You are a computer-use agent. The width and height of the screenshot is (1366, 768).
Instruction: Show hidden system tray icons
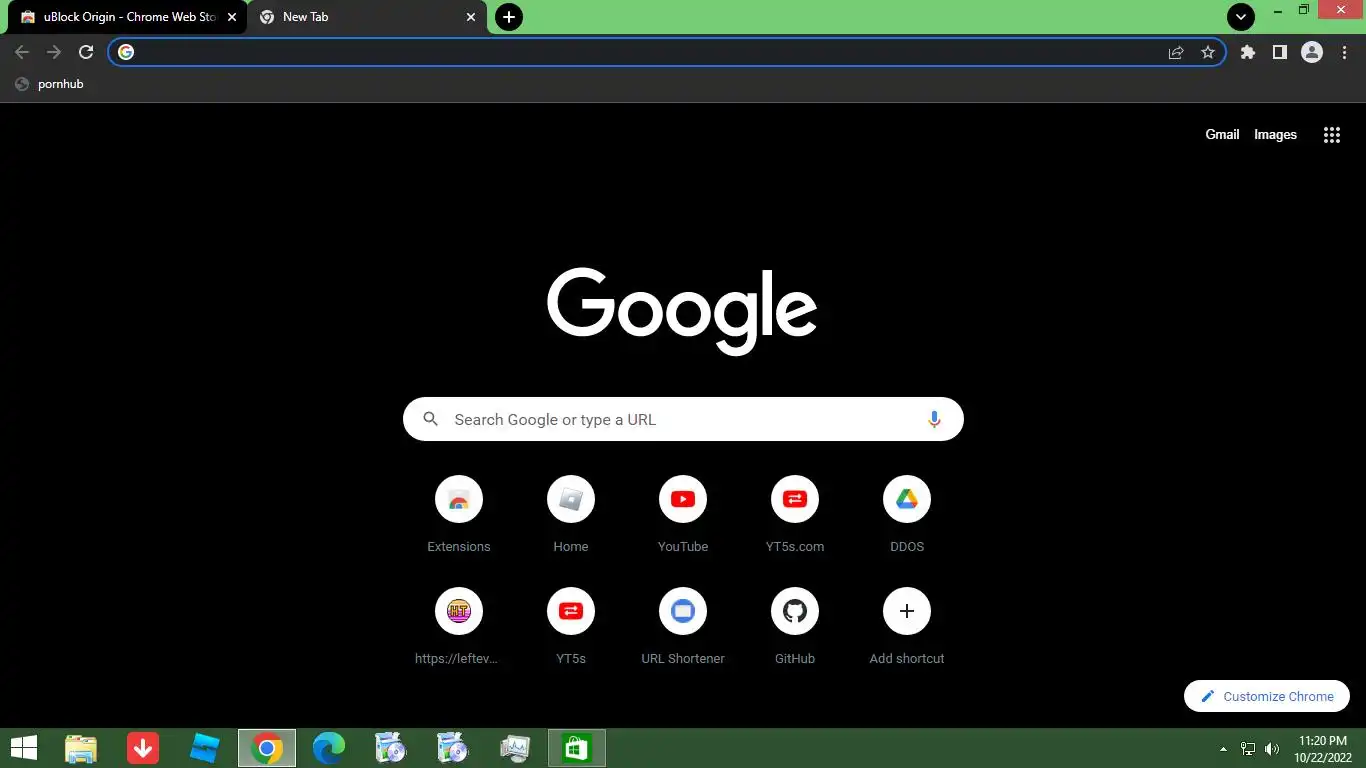pos(1223,748)
